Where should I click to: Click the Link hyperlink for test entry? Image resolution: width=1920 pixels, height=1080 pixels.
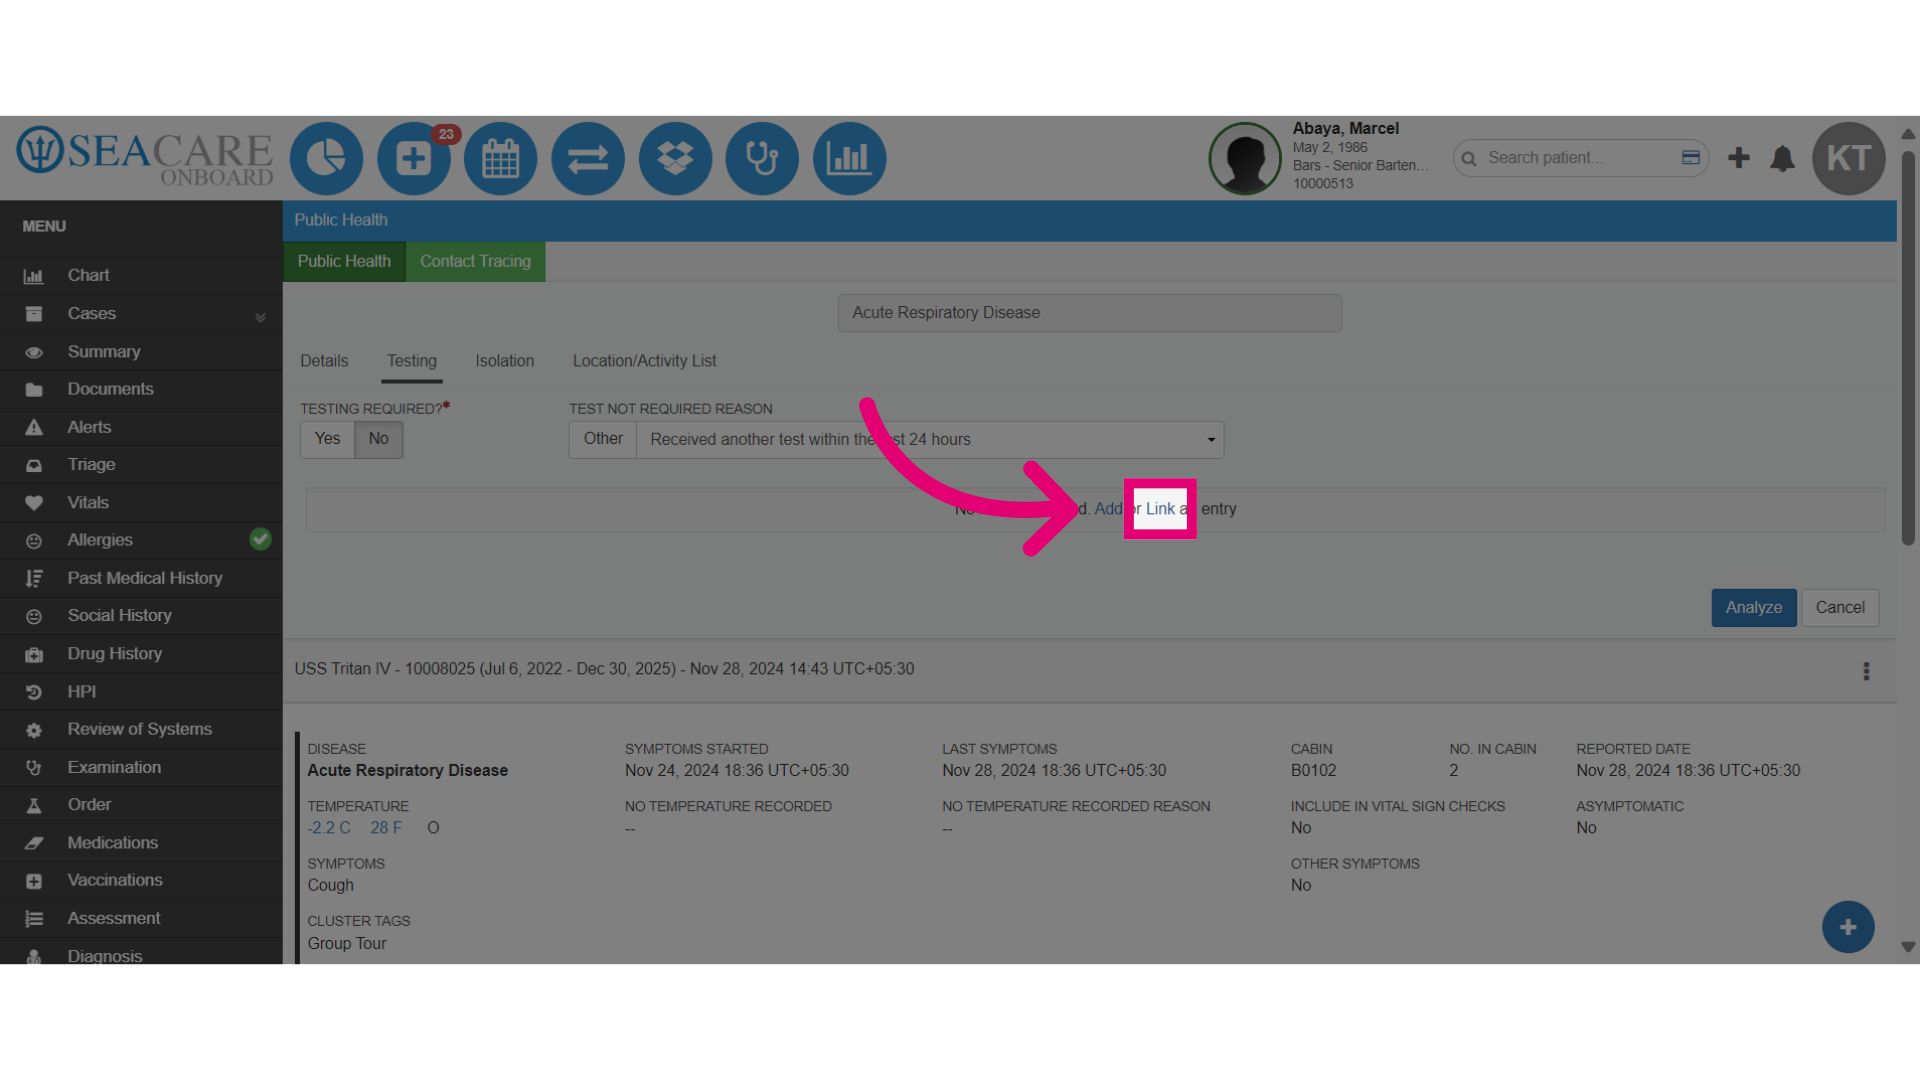click(x=1160, y=509)
